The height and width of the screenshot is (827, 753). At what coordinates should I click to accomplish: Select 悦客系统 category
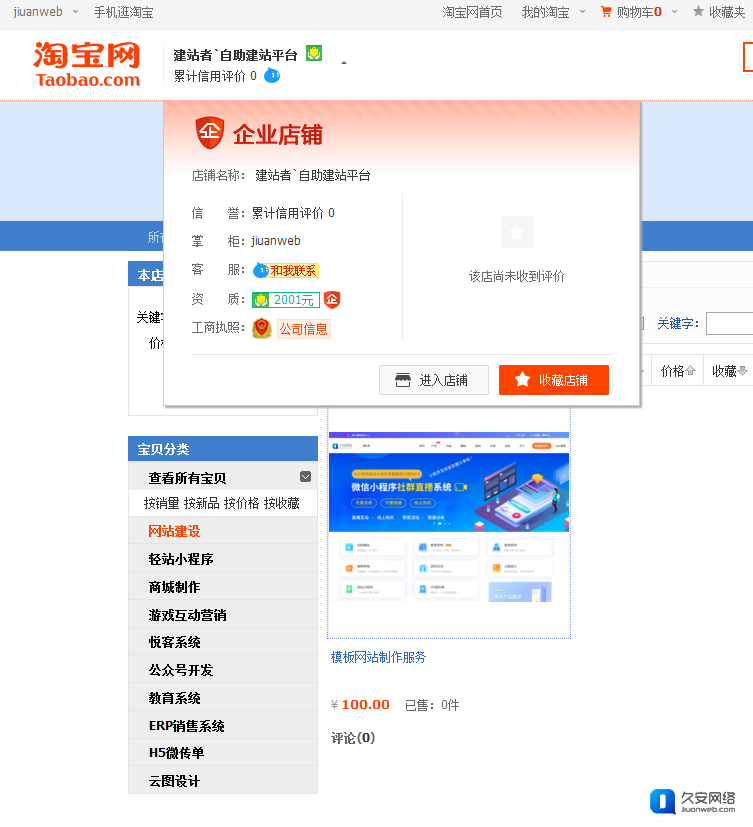(174, 642)
